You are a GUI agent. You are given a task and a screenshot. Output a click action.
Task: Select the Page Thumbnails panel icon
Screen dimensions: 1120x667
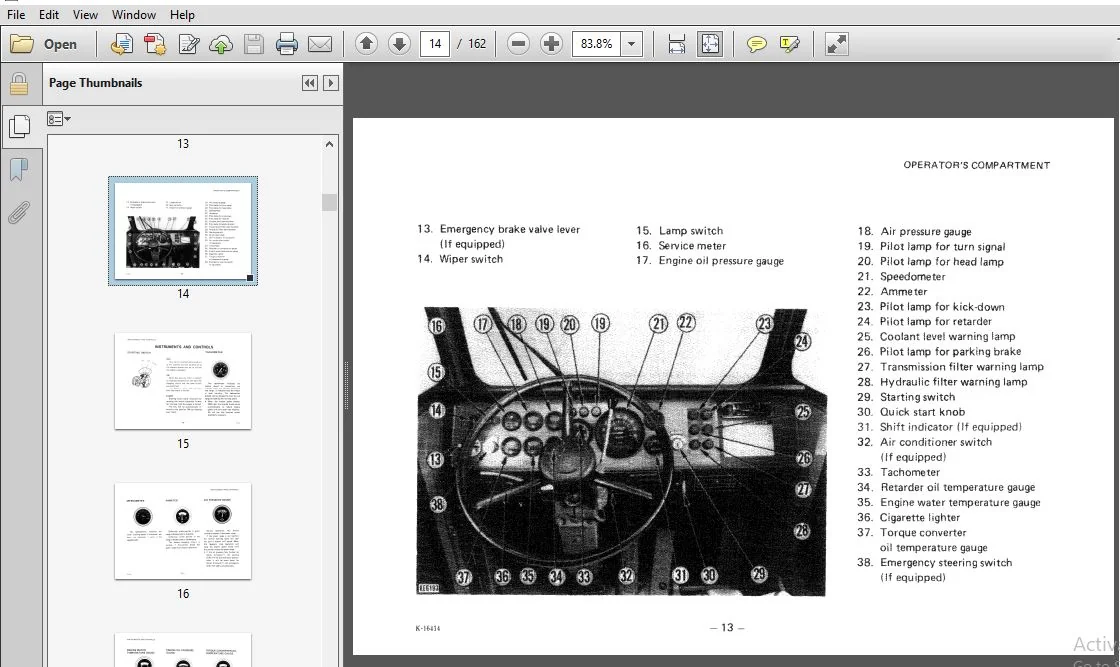point(19,127)
